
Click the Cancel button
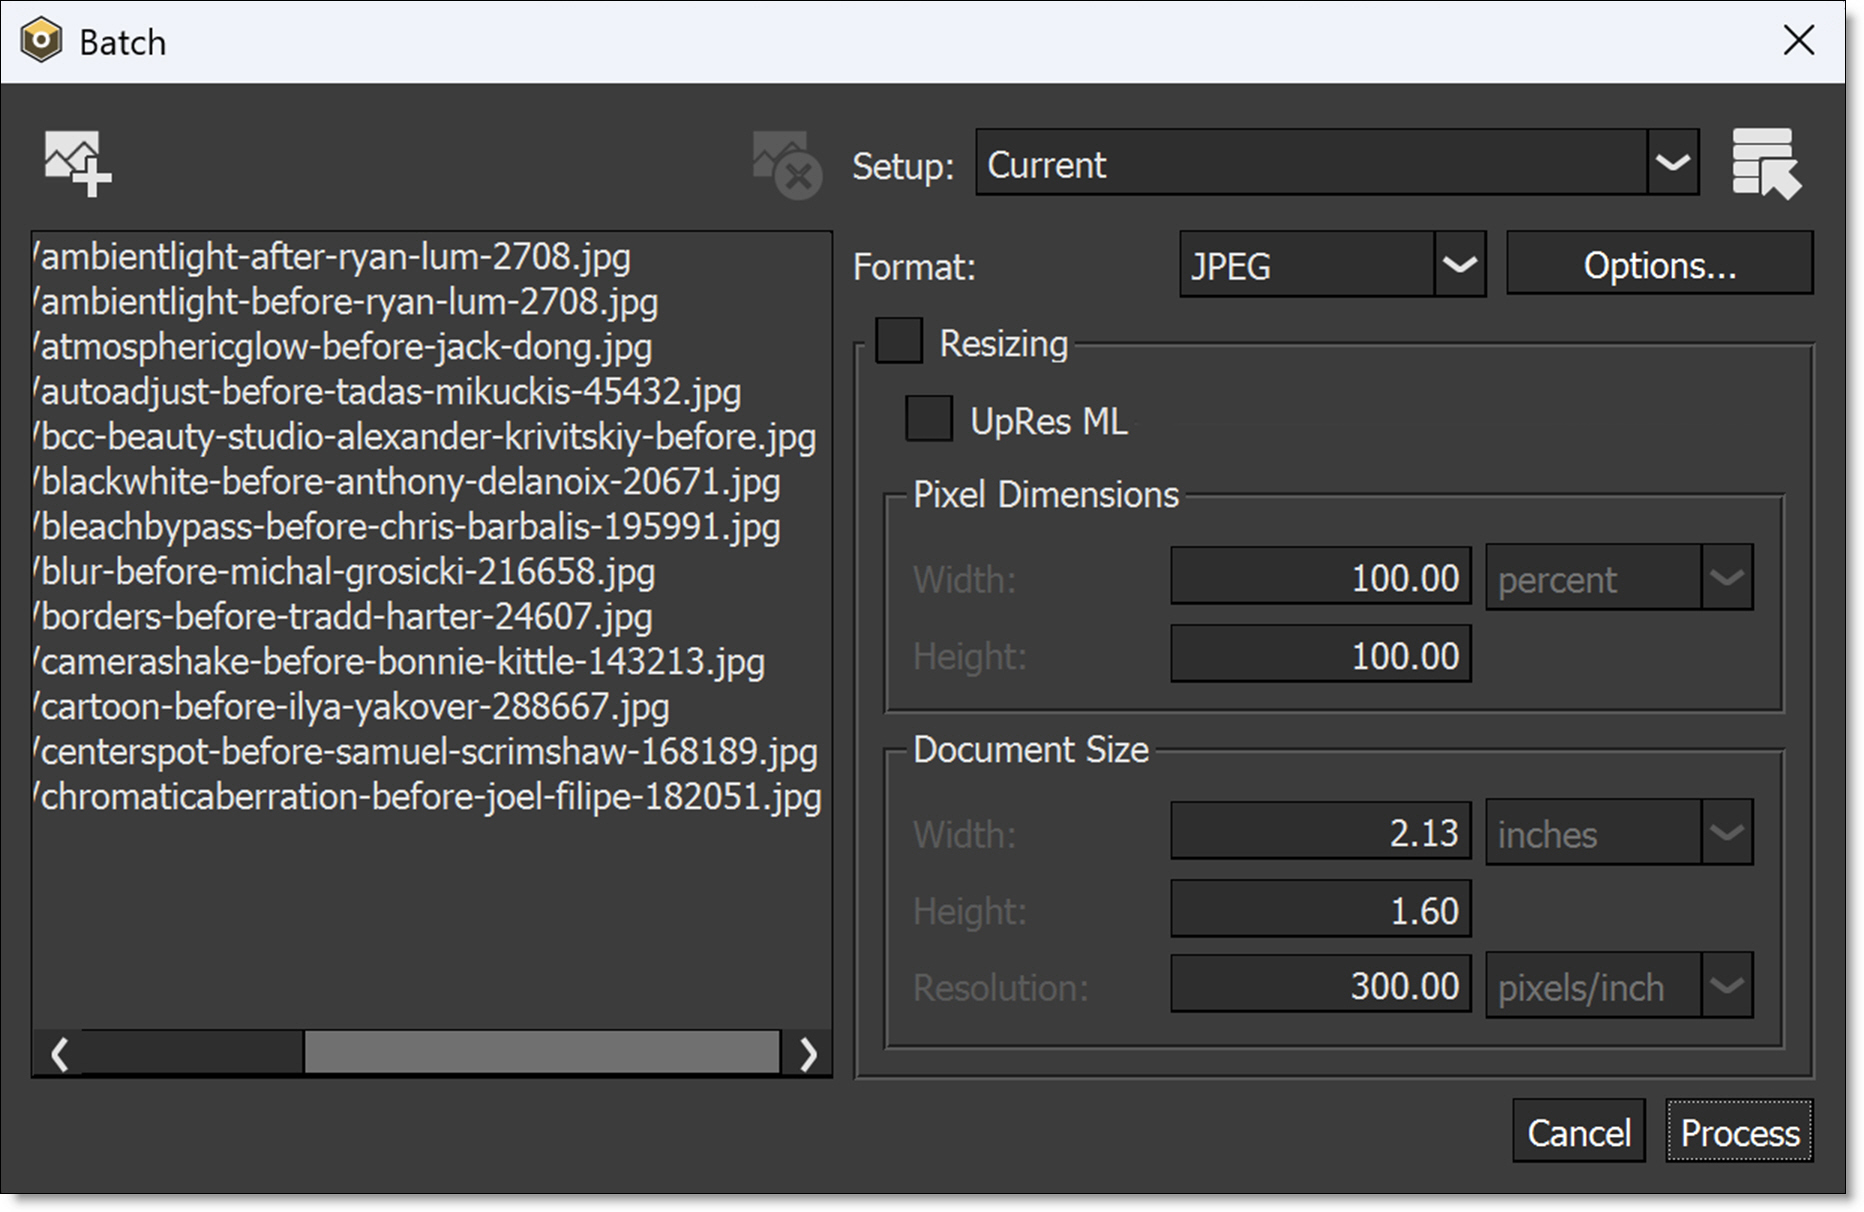1578,1132
